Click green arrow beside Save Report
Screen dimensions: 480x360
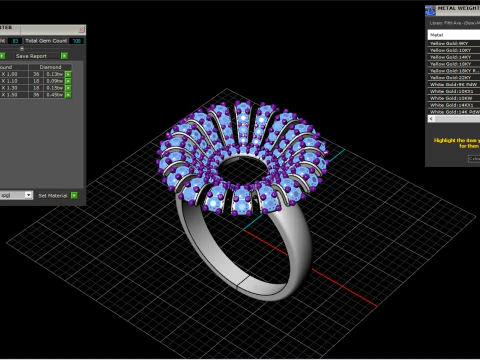coord(64,56)
